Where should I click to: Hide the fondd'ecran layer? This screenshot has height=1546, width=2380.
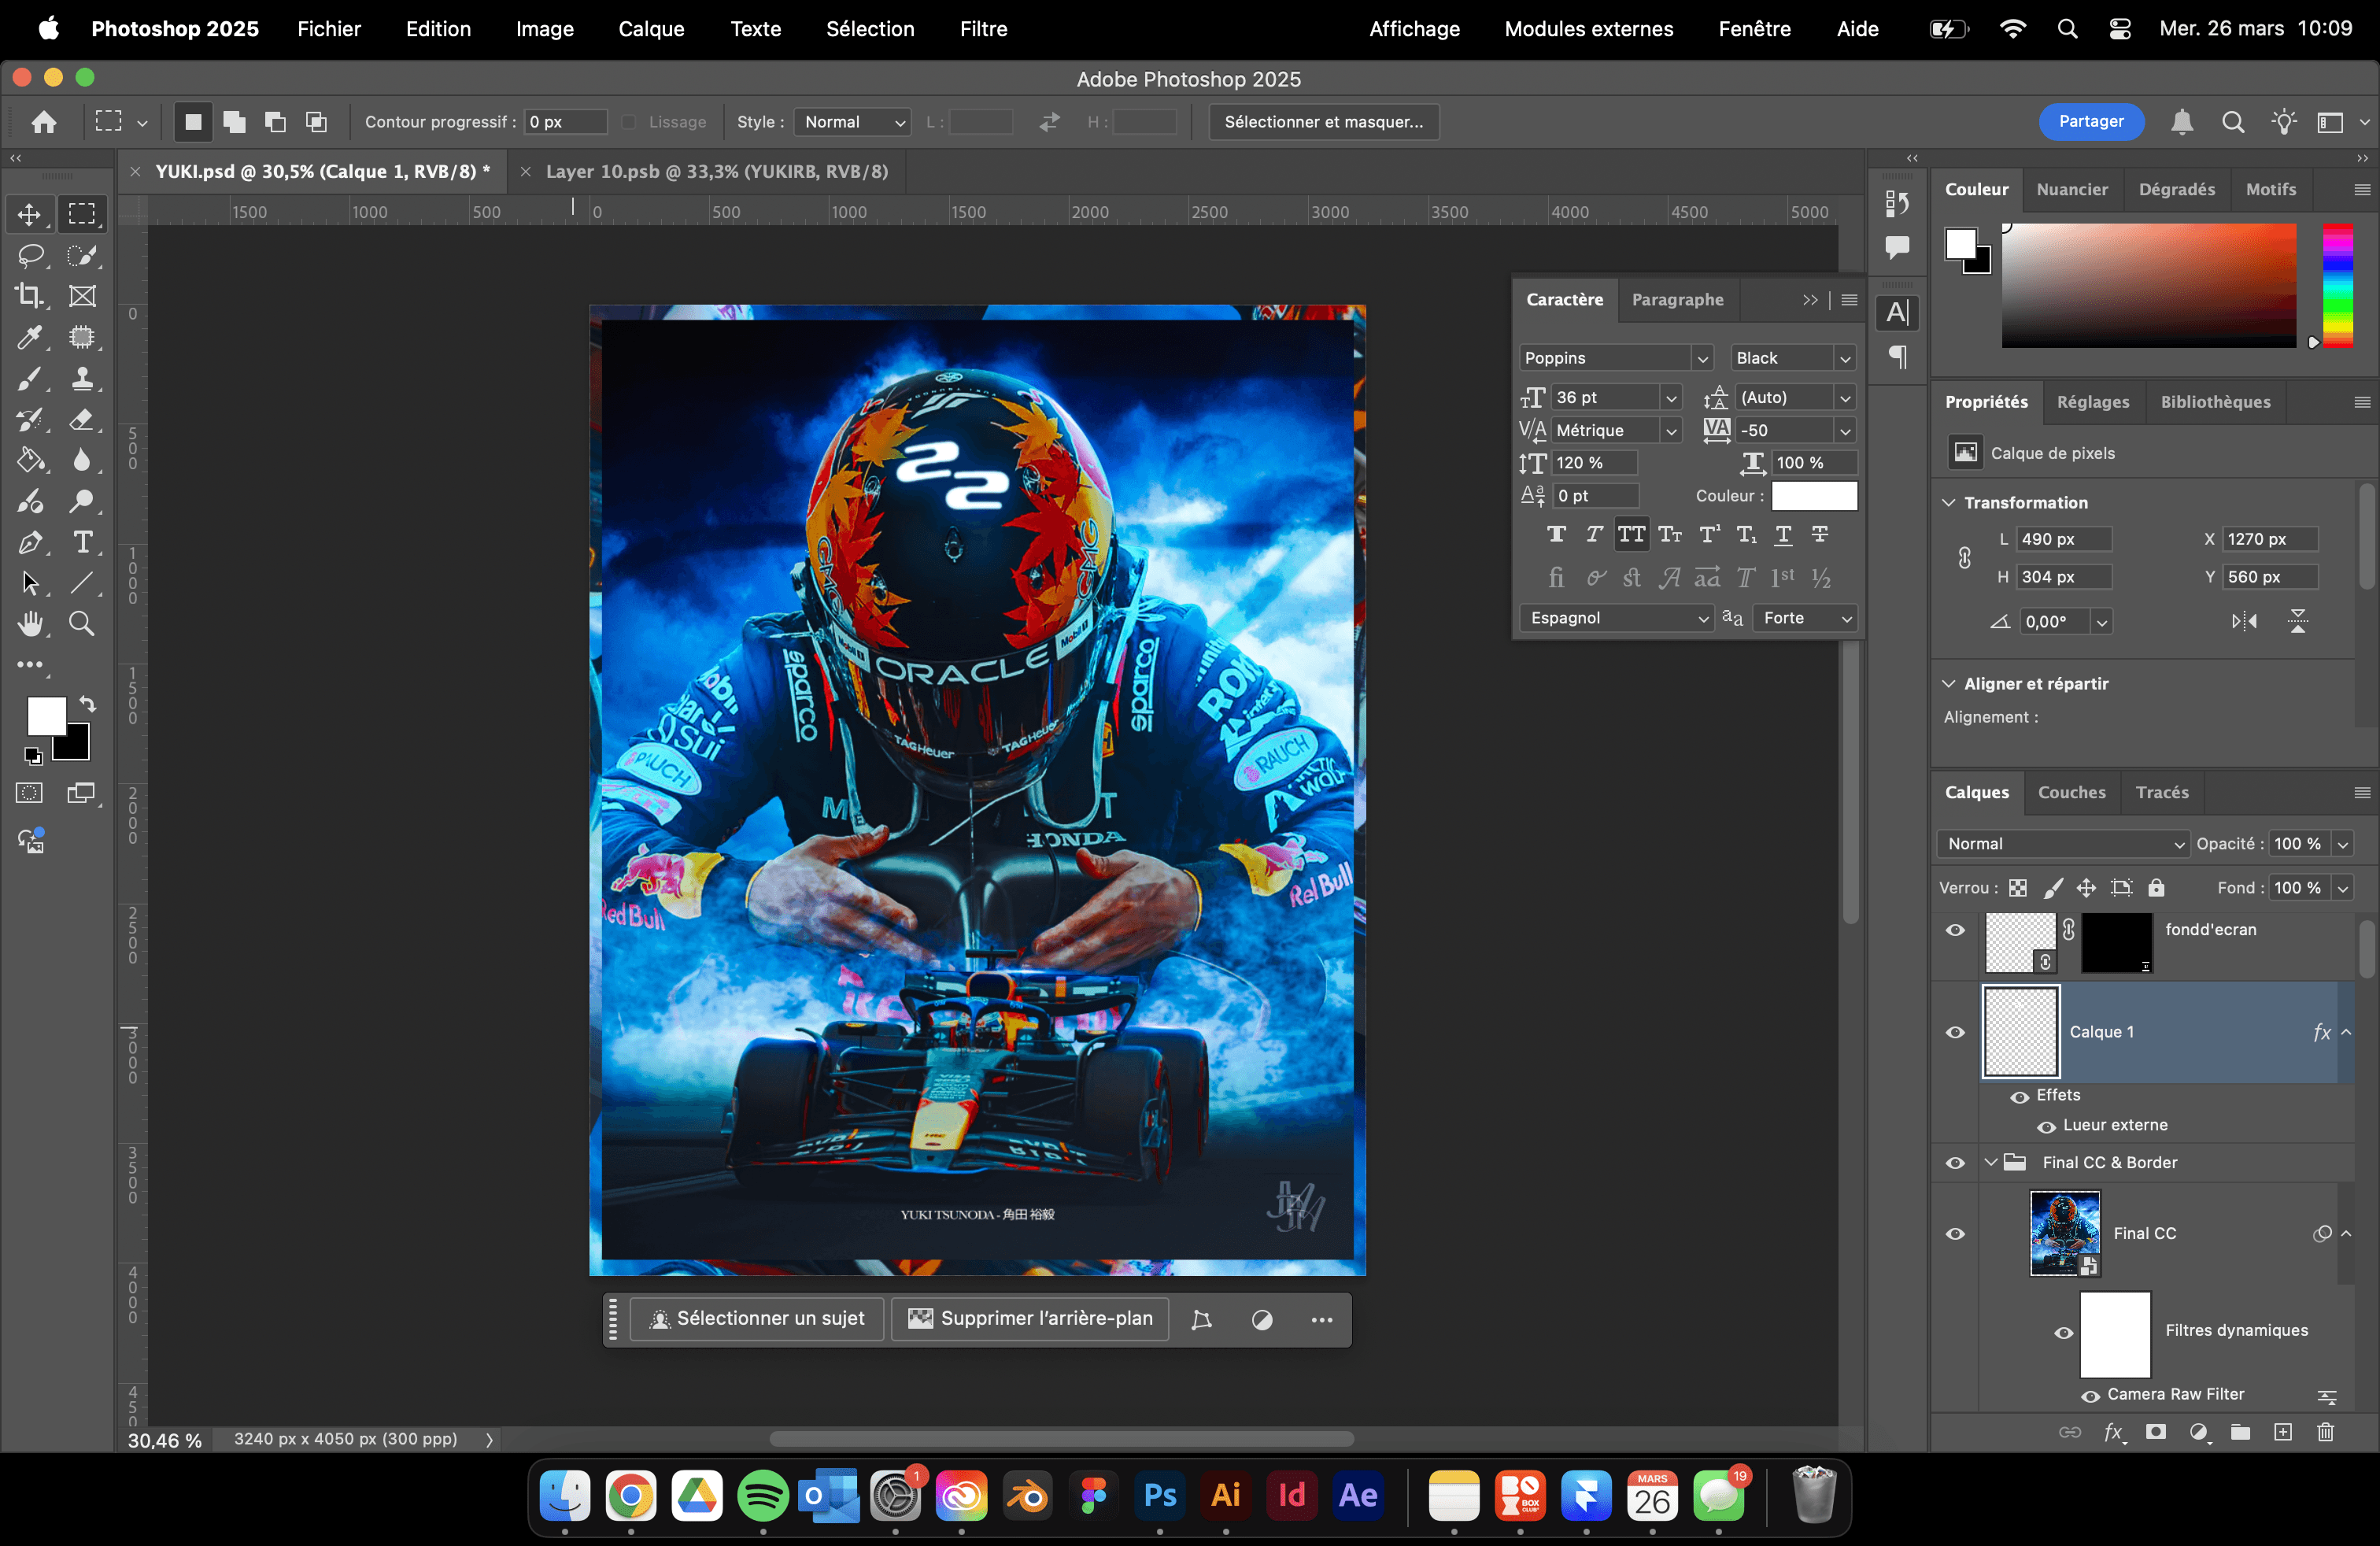(x=1955, y=930)
